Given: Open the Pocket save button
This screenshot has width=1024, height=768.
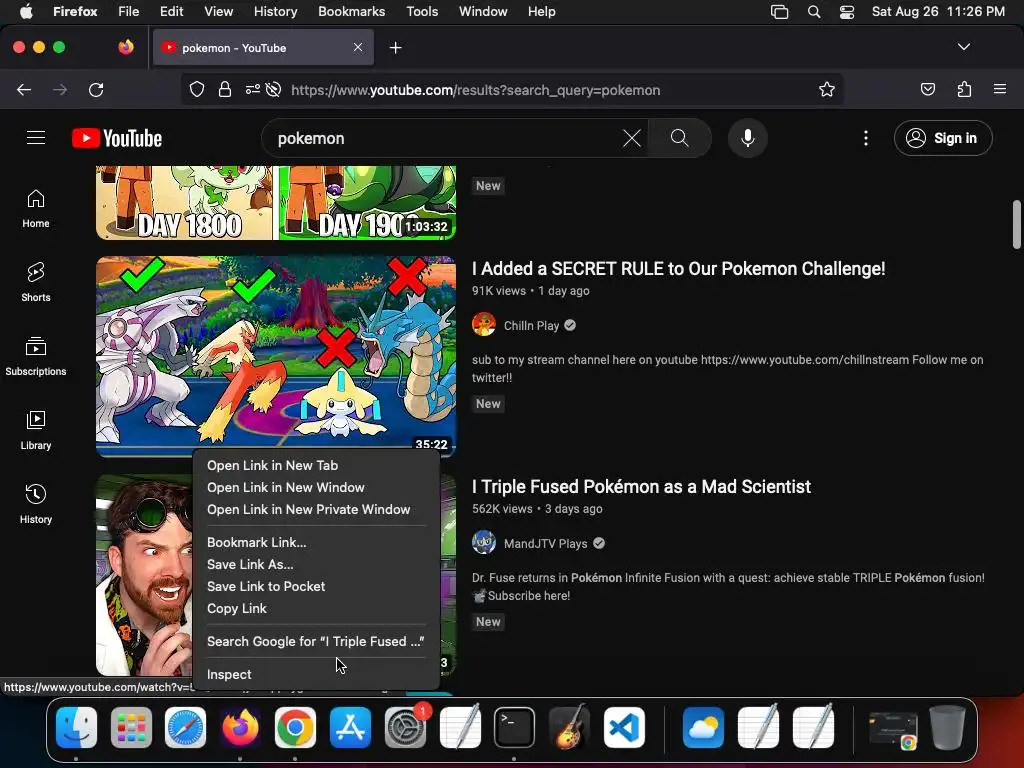Looking at the screenshot, I should click(927, 89).
